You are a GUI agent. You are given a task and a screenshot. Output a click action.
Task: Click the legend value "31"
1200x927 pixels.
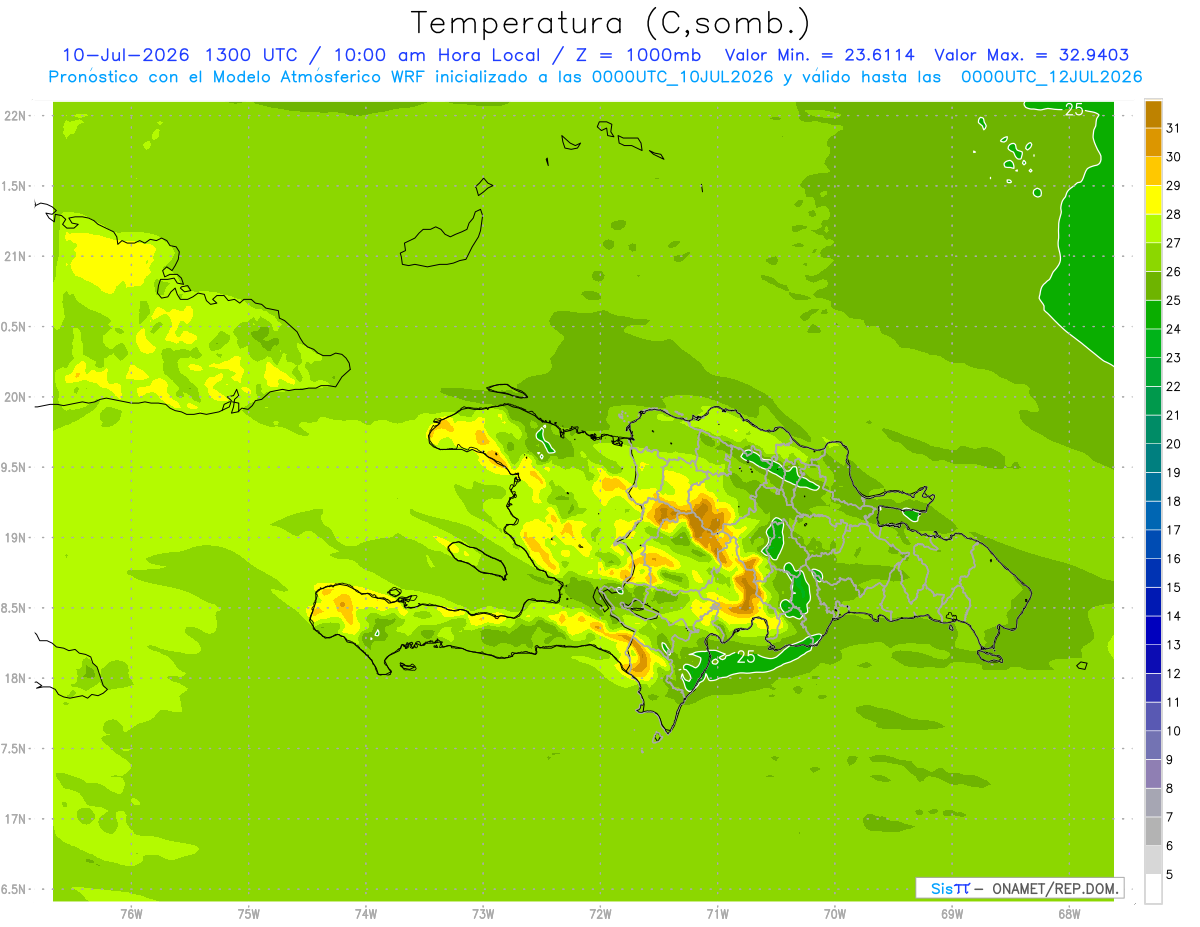1174,128
